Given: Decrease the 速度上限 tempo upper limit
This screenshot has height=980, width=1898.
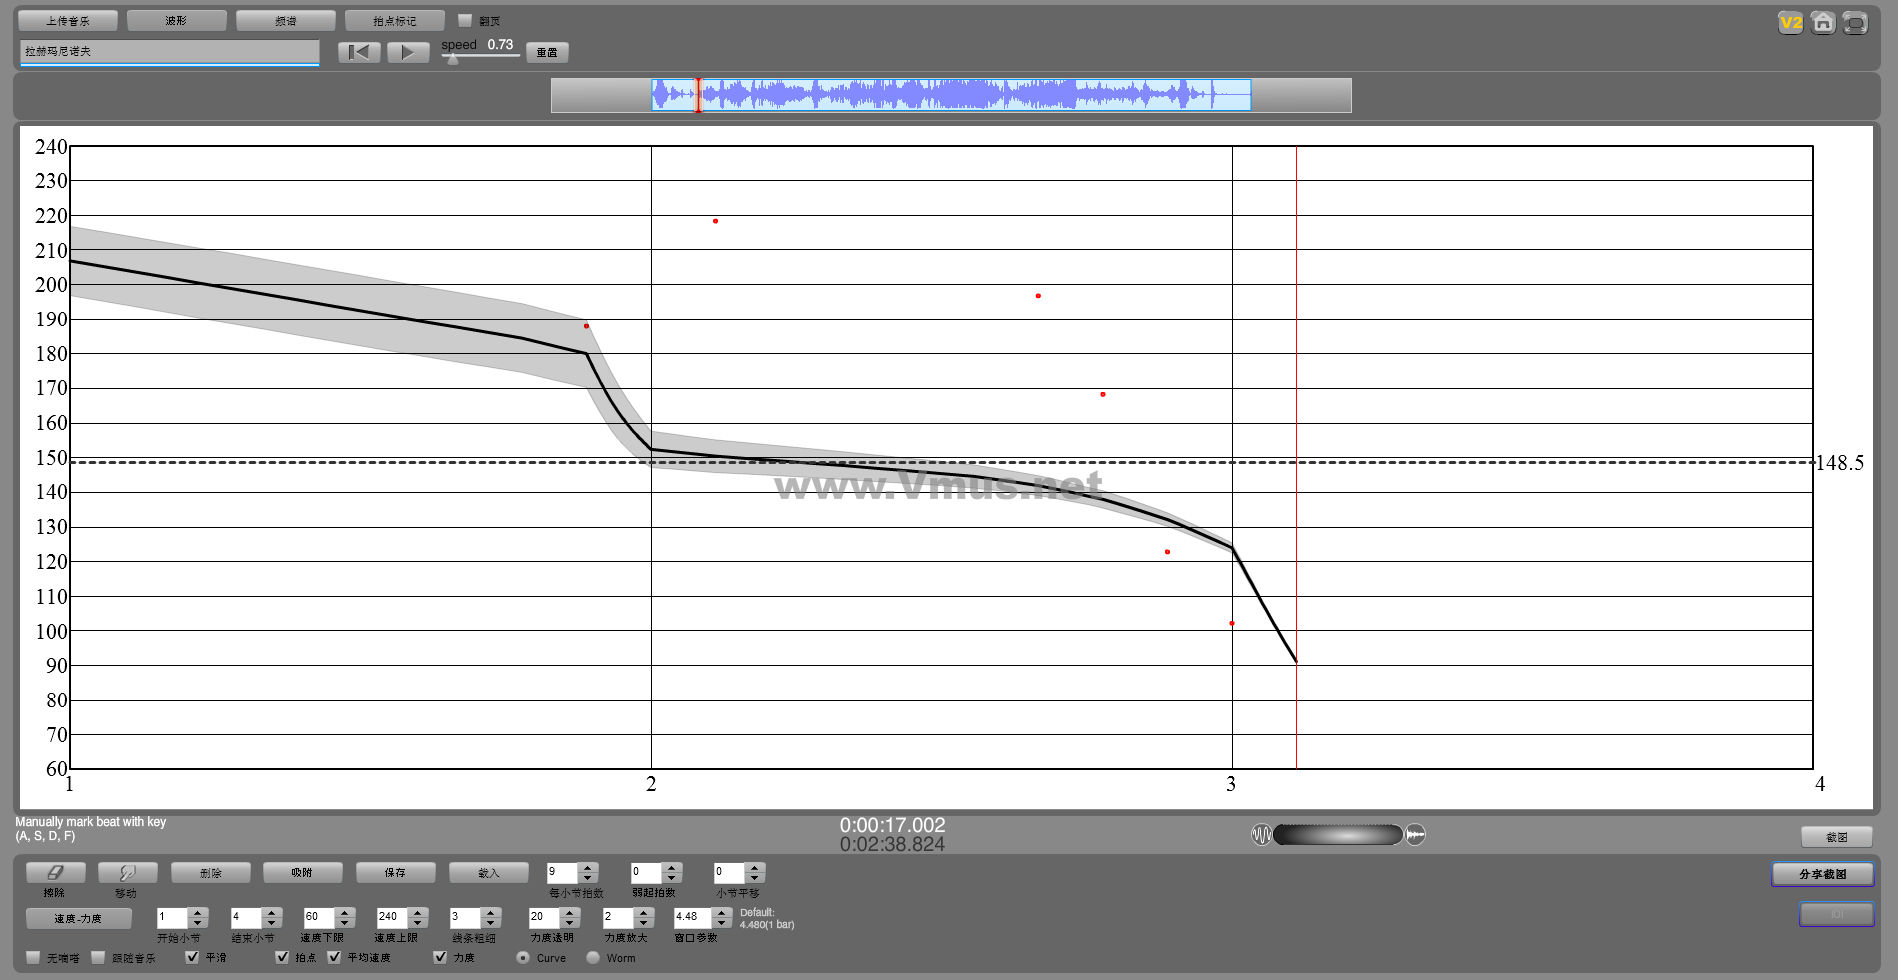Looking at the screenshot, I should pos(418,922).
